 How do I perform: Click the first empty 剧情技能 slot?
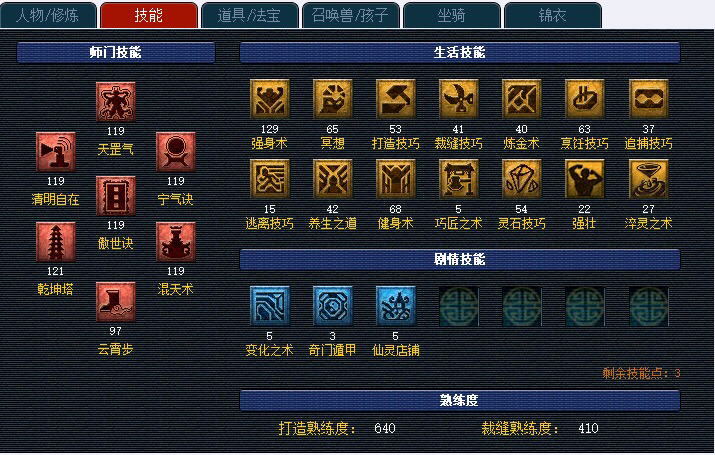(459, 306)
